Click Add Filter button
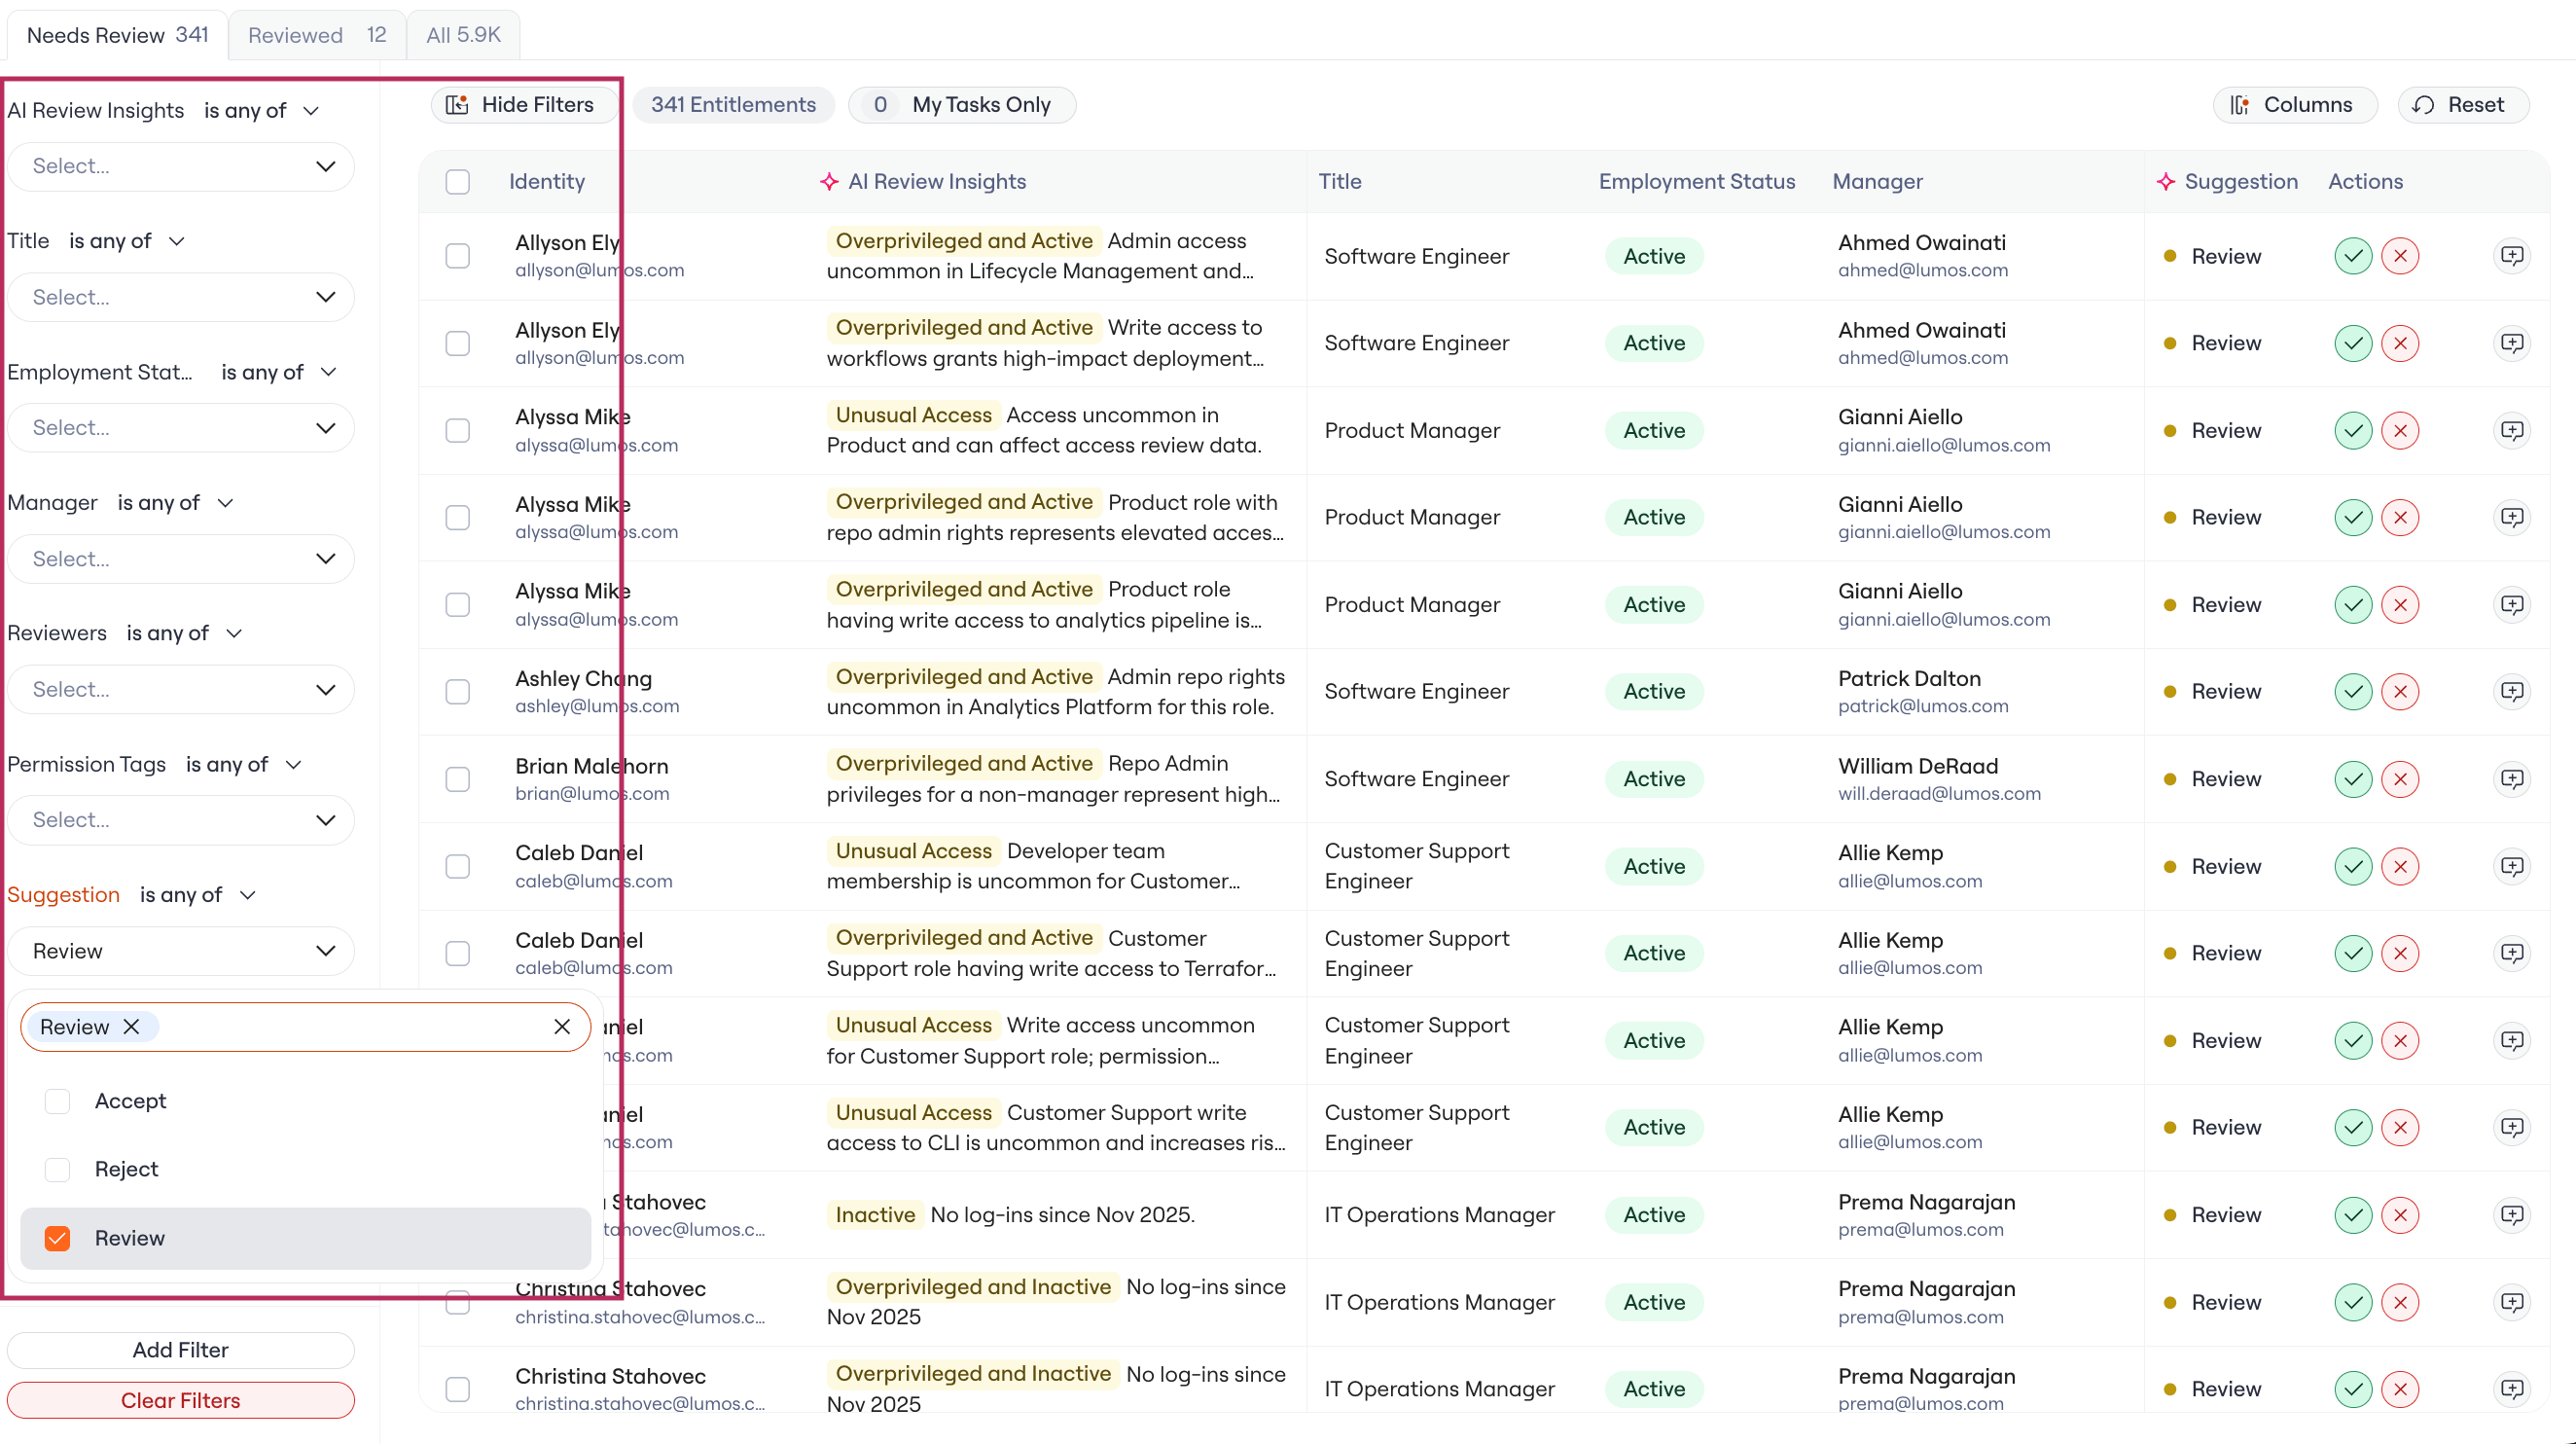The image size is (2576, 1444). pos(181,1349)
